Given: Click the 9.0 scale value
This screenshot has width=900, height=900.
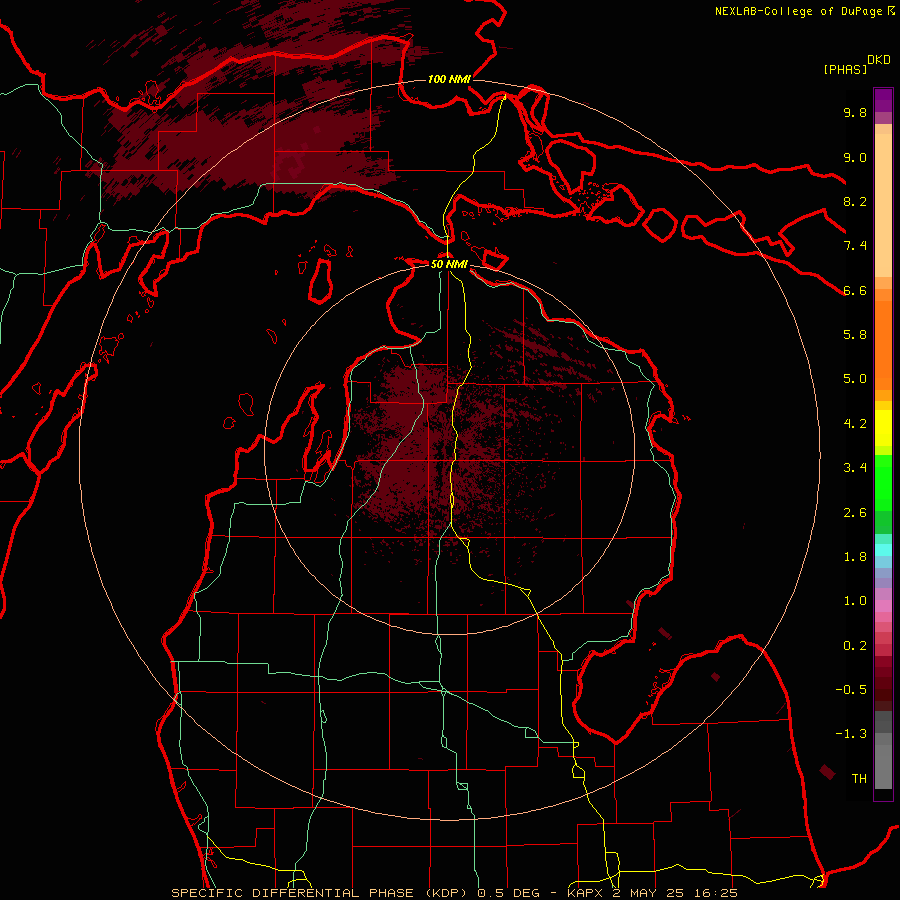Looking at the screenshot, I should (855, 157).
